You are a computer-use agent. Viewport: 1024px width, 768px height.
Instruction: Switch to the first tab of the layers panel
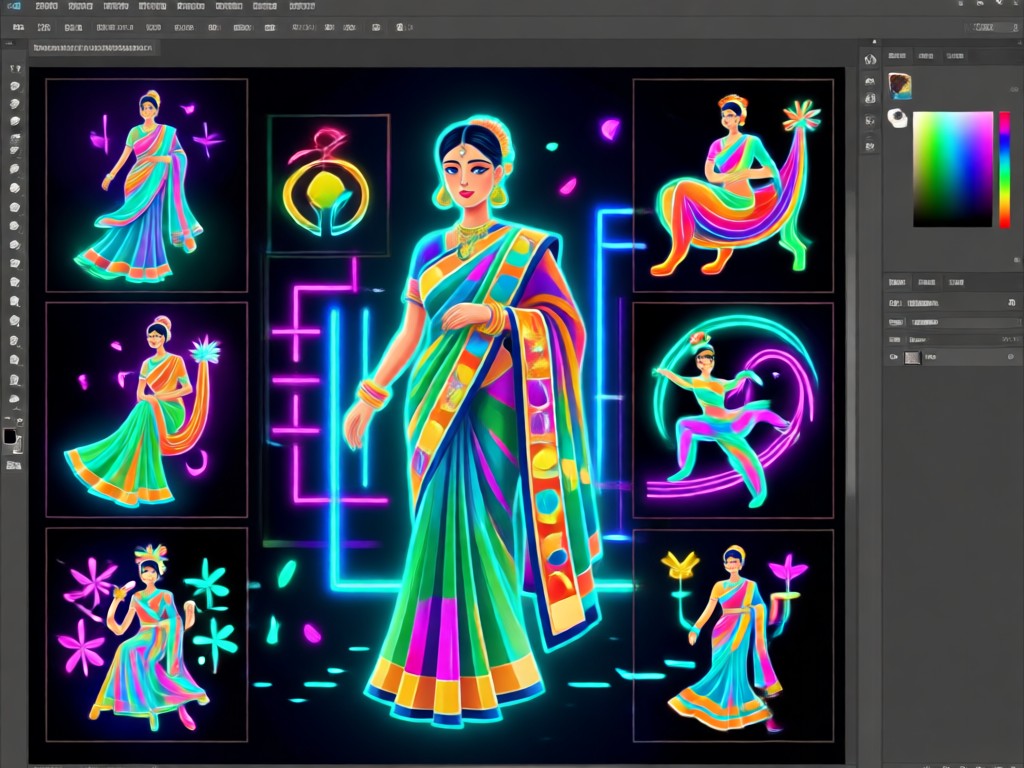tap(897, 282)
